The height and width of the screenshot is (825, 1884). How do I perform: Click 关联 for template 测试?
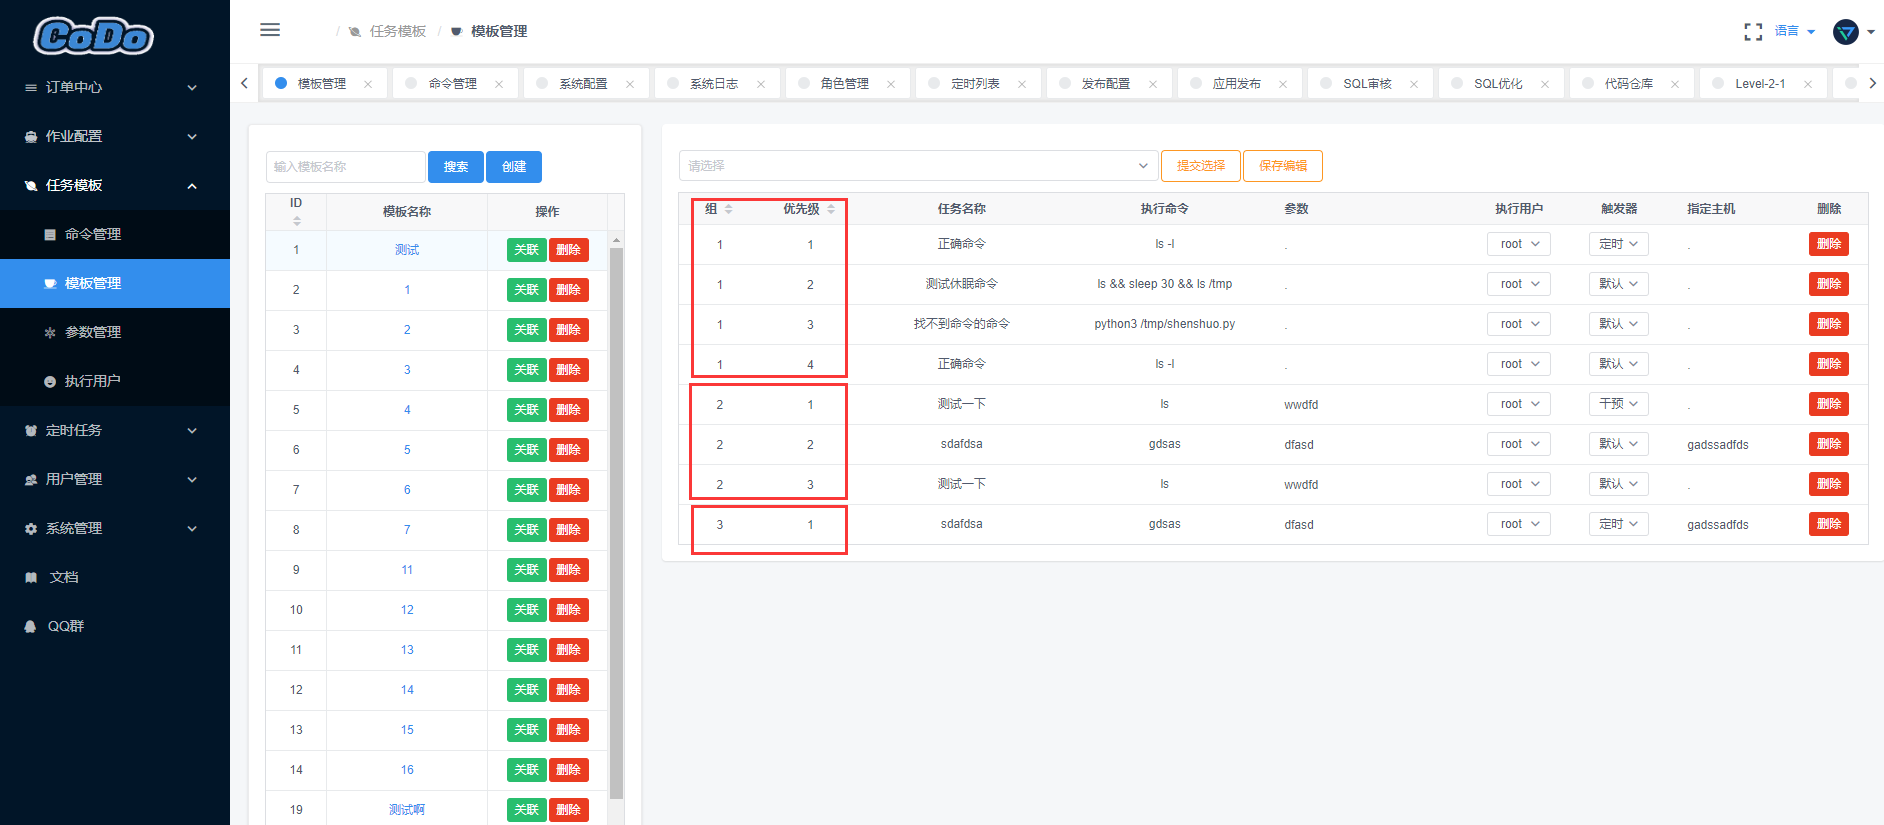(x=527, y=250)
